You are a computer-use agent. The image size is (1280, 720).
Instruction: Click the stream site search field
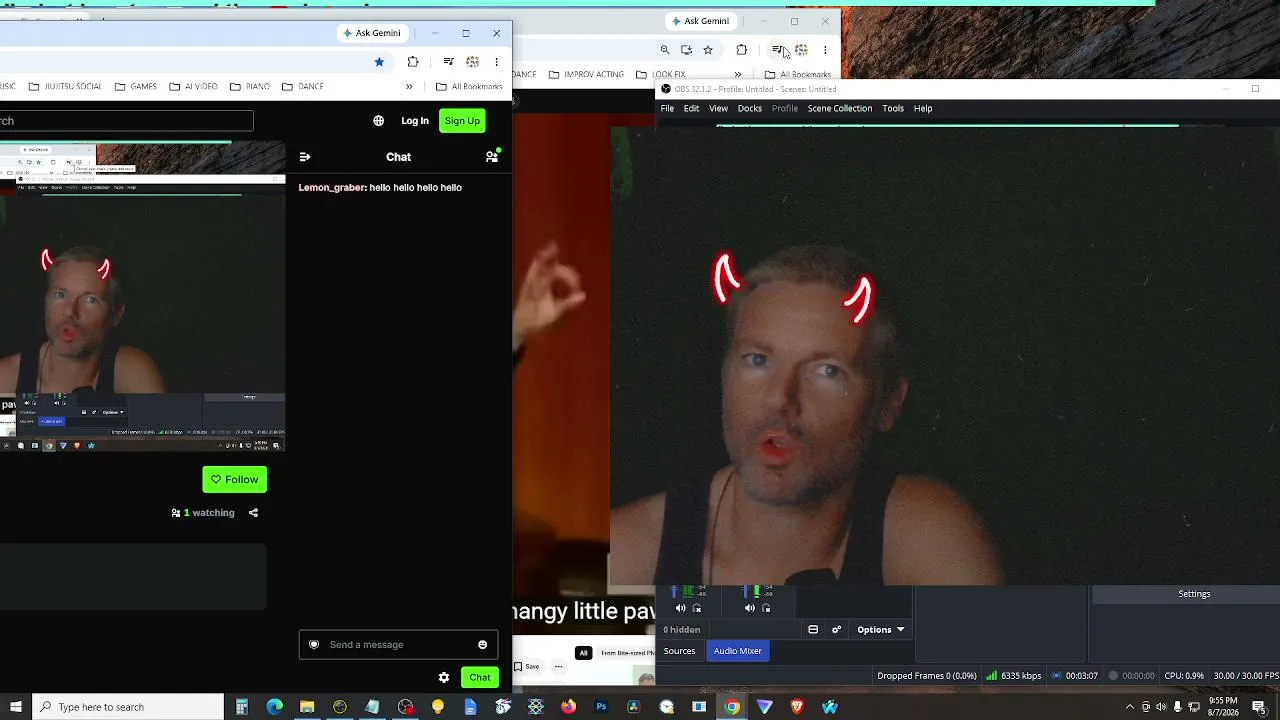pos(126,121)
